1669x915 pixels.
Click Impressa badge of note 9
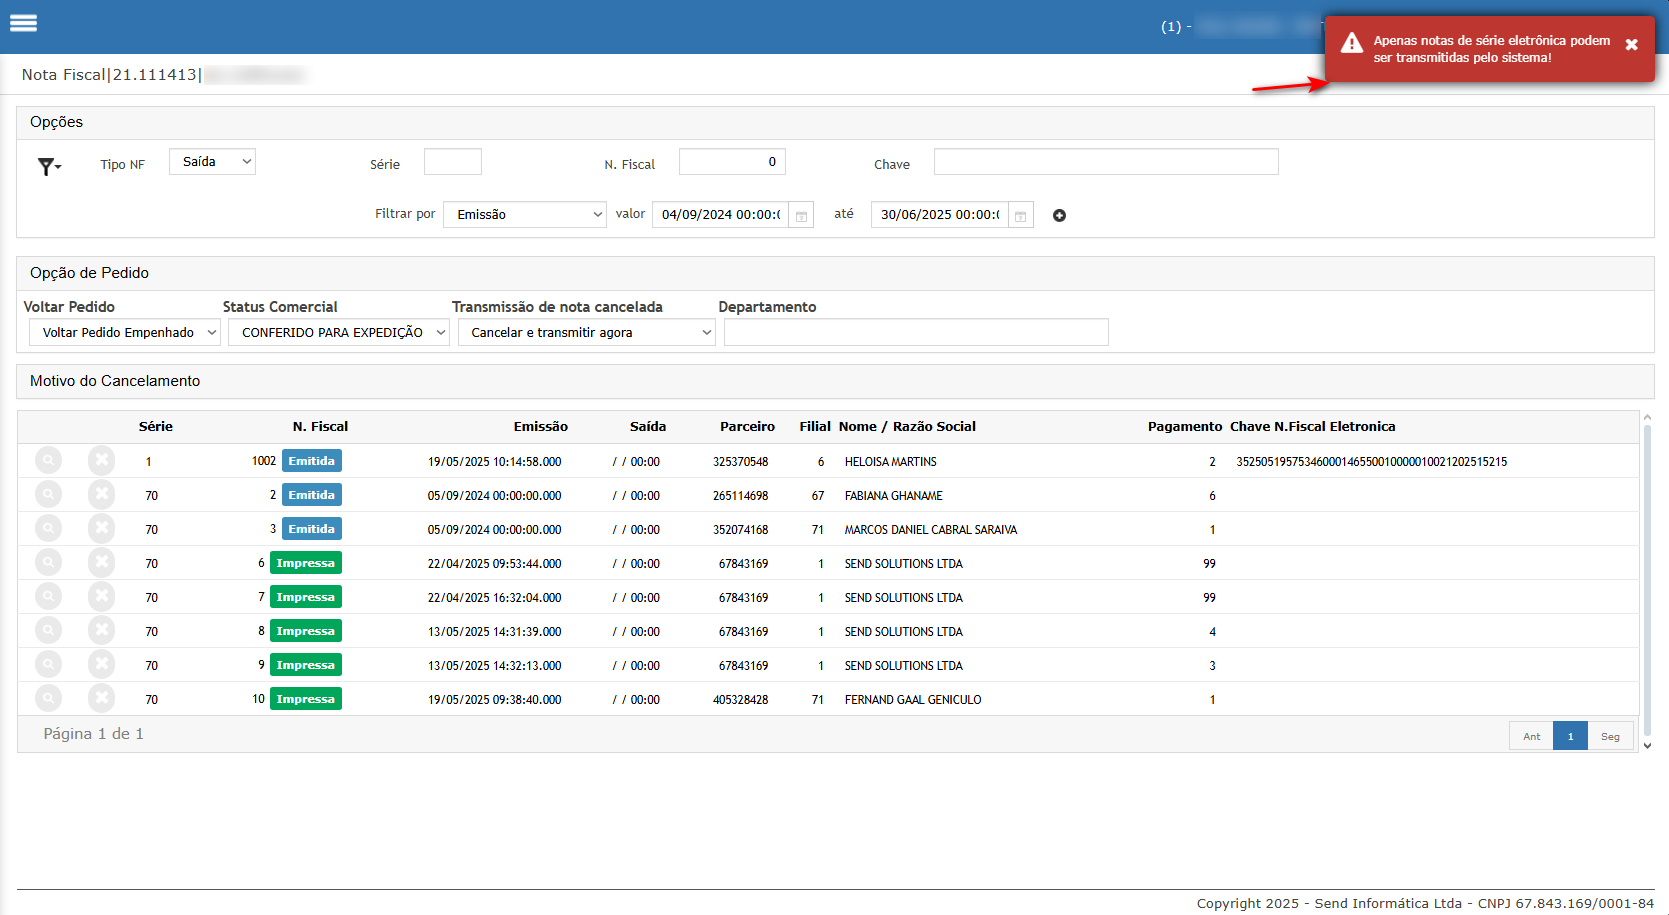(306, 665)
